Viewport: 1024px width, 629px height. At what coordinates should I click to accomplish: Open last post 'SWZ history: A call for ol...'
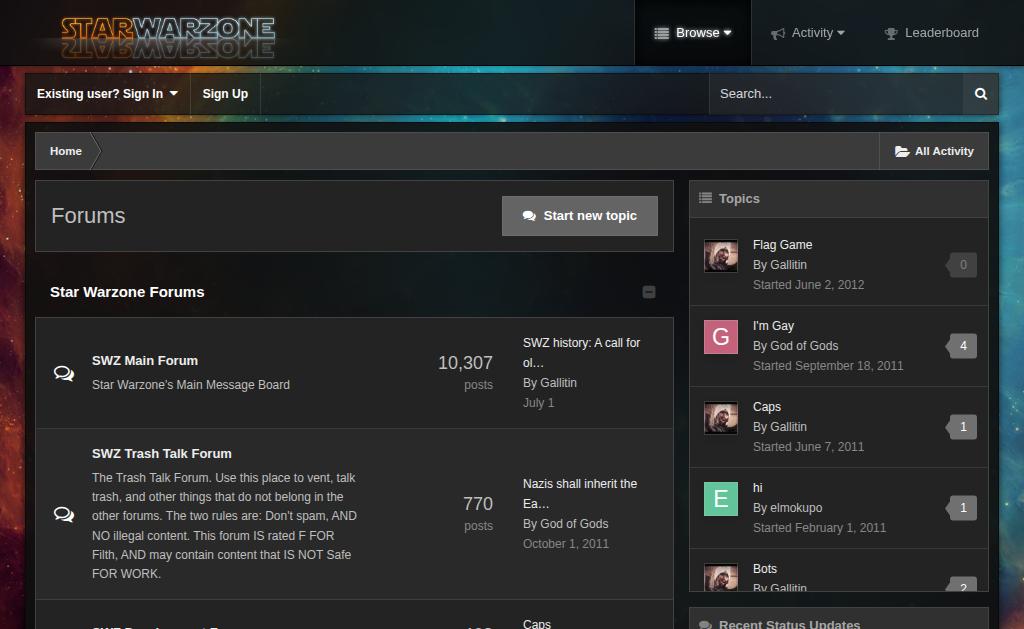tap(581, 353)
